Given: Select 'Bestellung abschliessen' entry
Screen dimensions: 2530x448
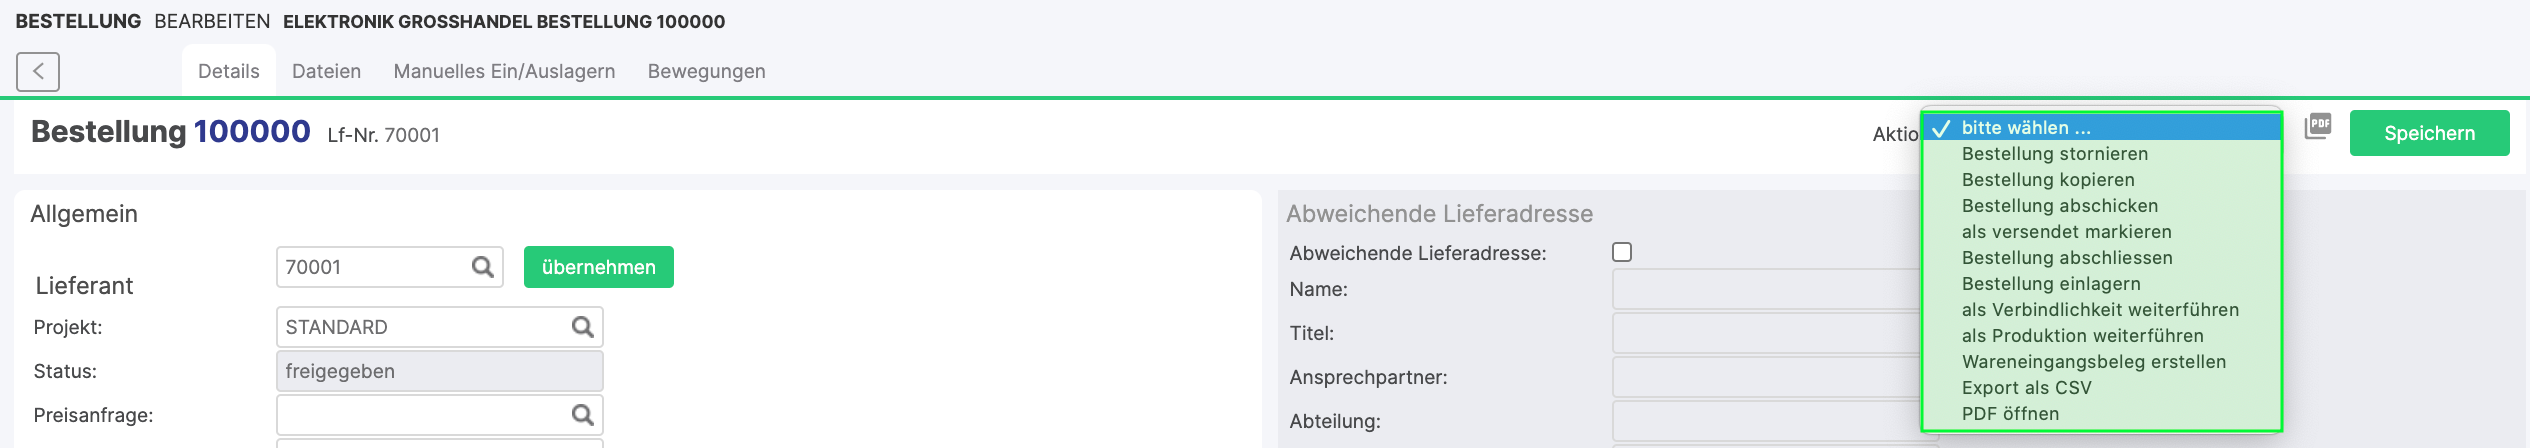Looking at the screenshot, I should point(2066,258).
